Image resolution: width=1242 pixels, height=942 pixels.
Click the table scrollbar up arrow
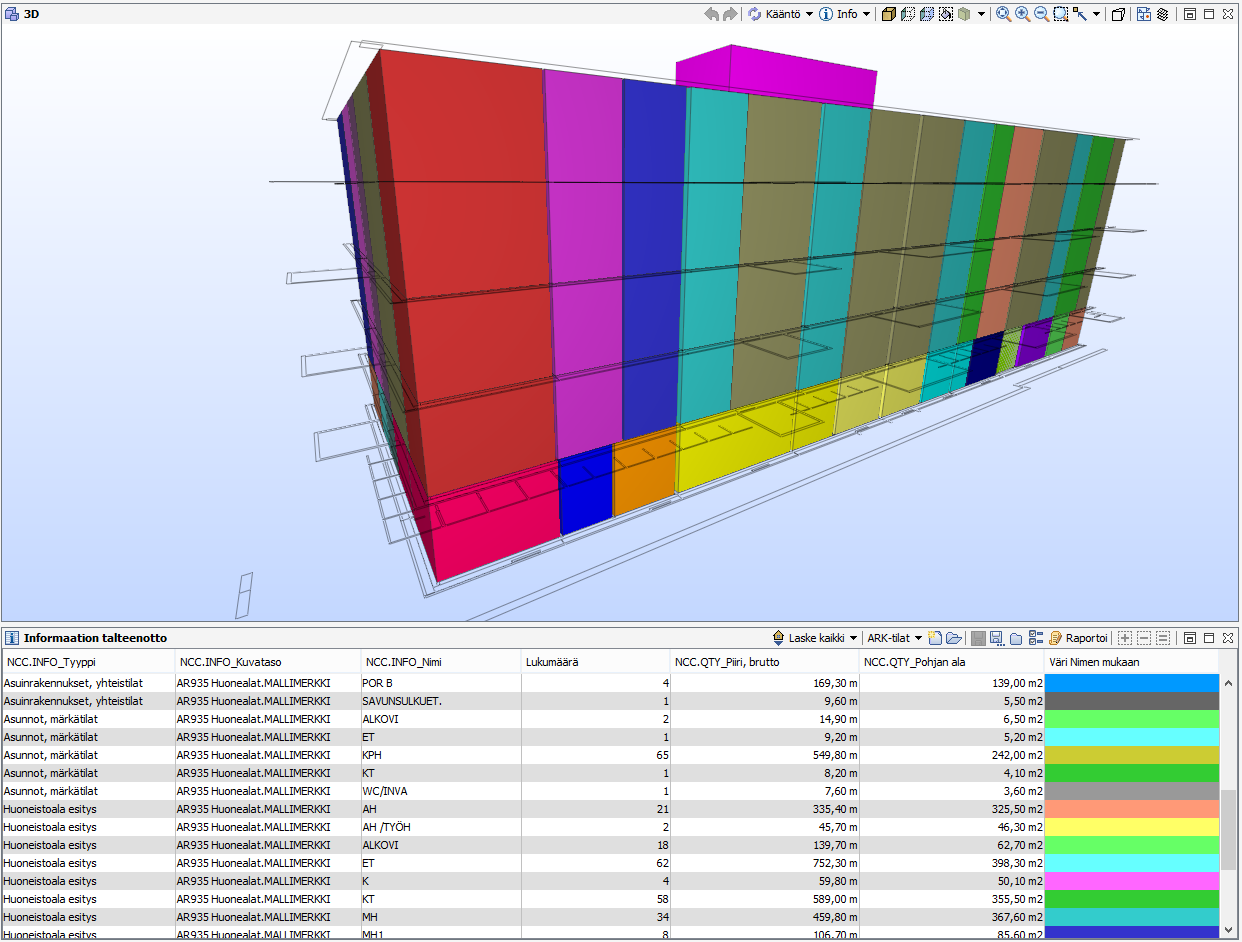click(x=1229, y=682)
